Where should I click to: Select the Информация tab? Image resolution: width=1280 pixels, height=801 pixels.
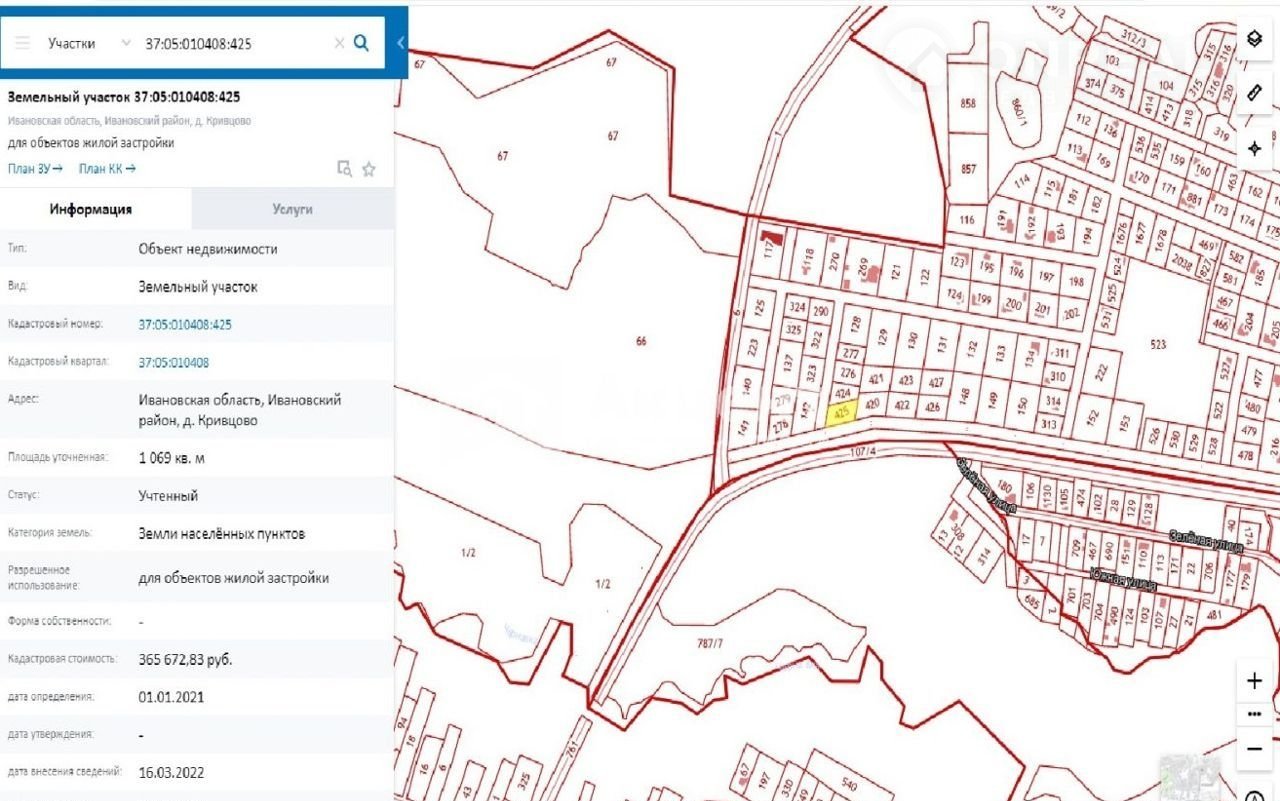[91, 209]
